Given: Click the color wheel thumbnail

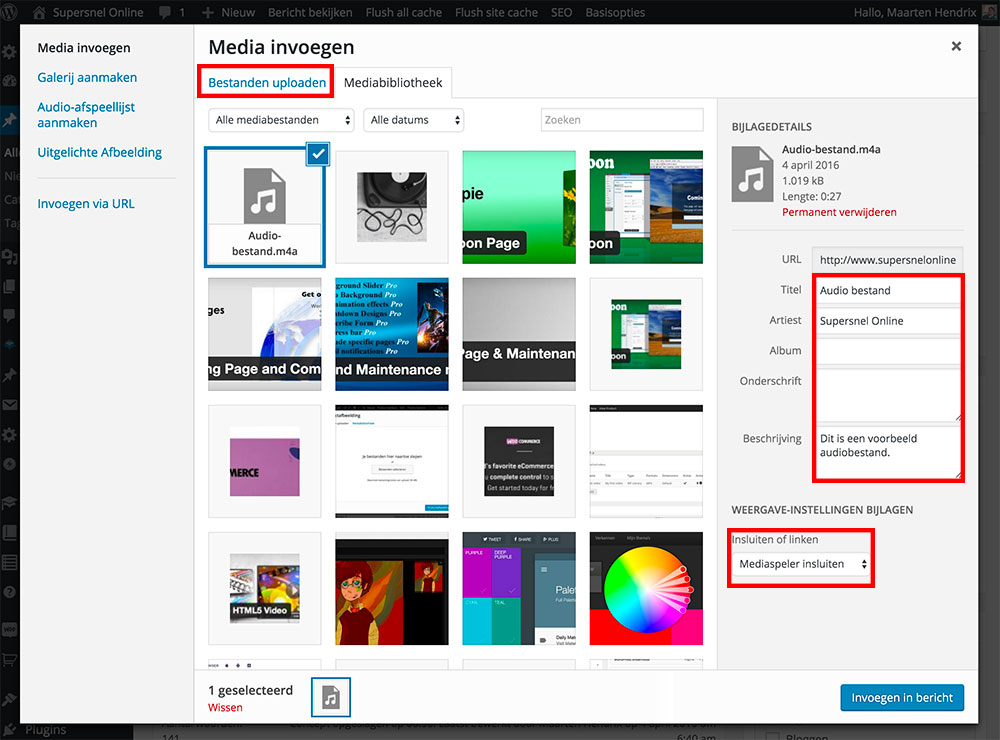Looking at the screenshot, I should point(645,588).
